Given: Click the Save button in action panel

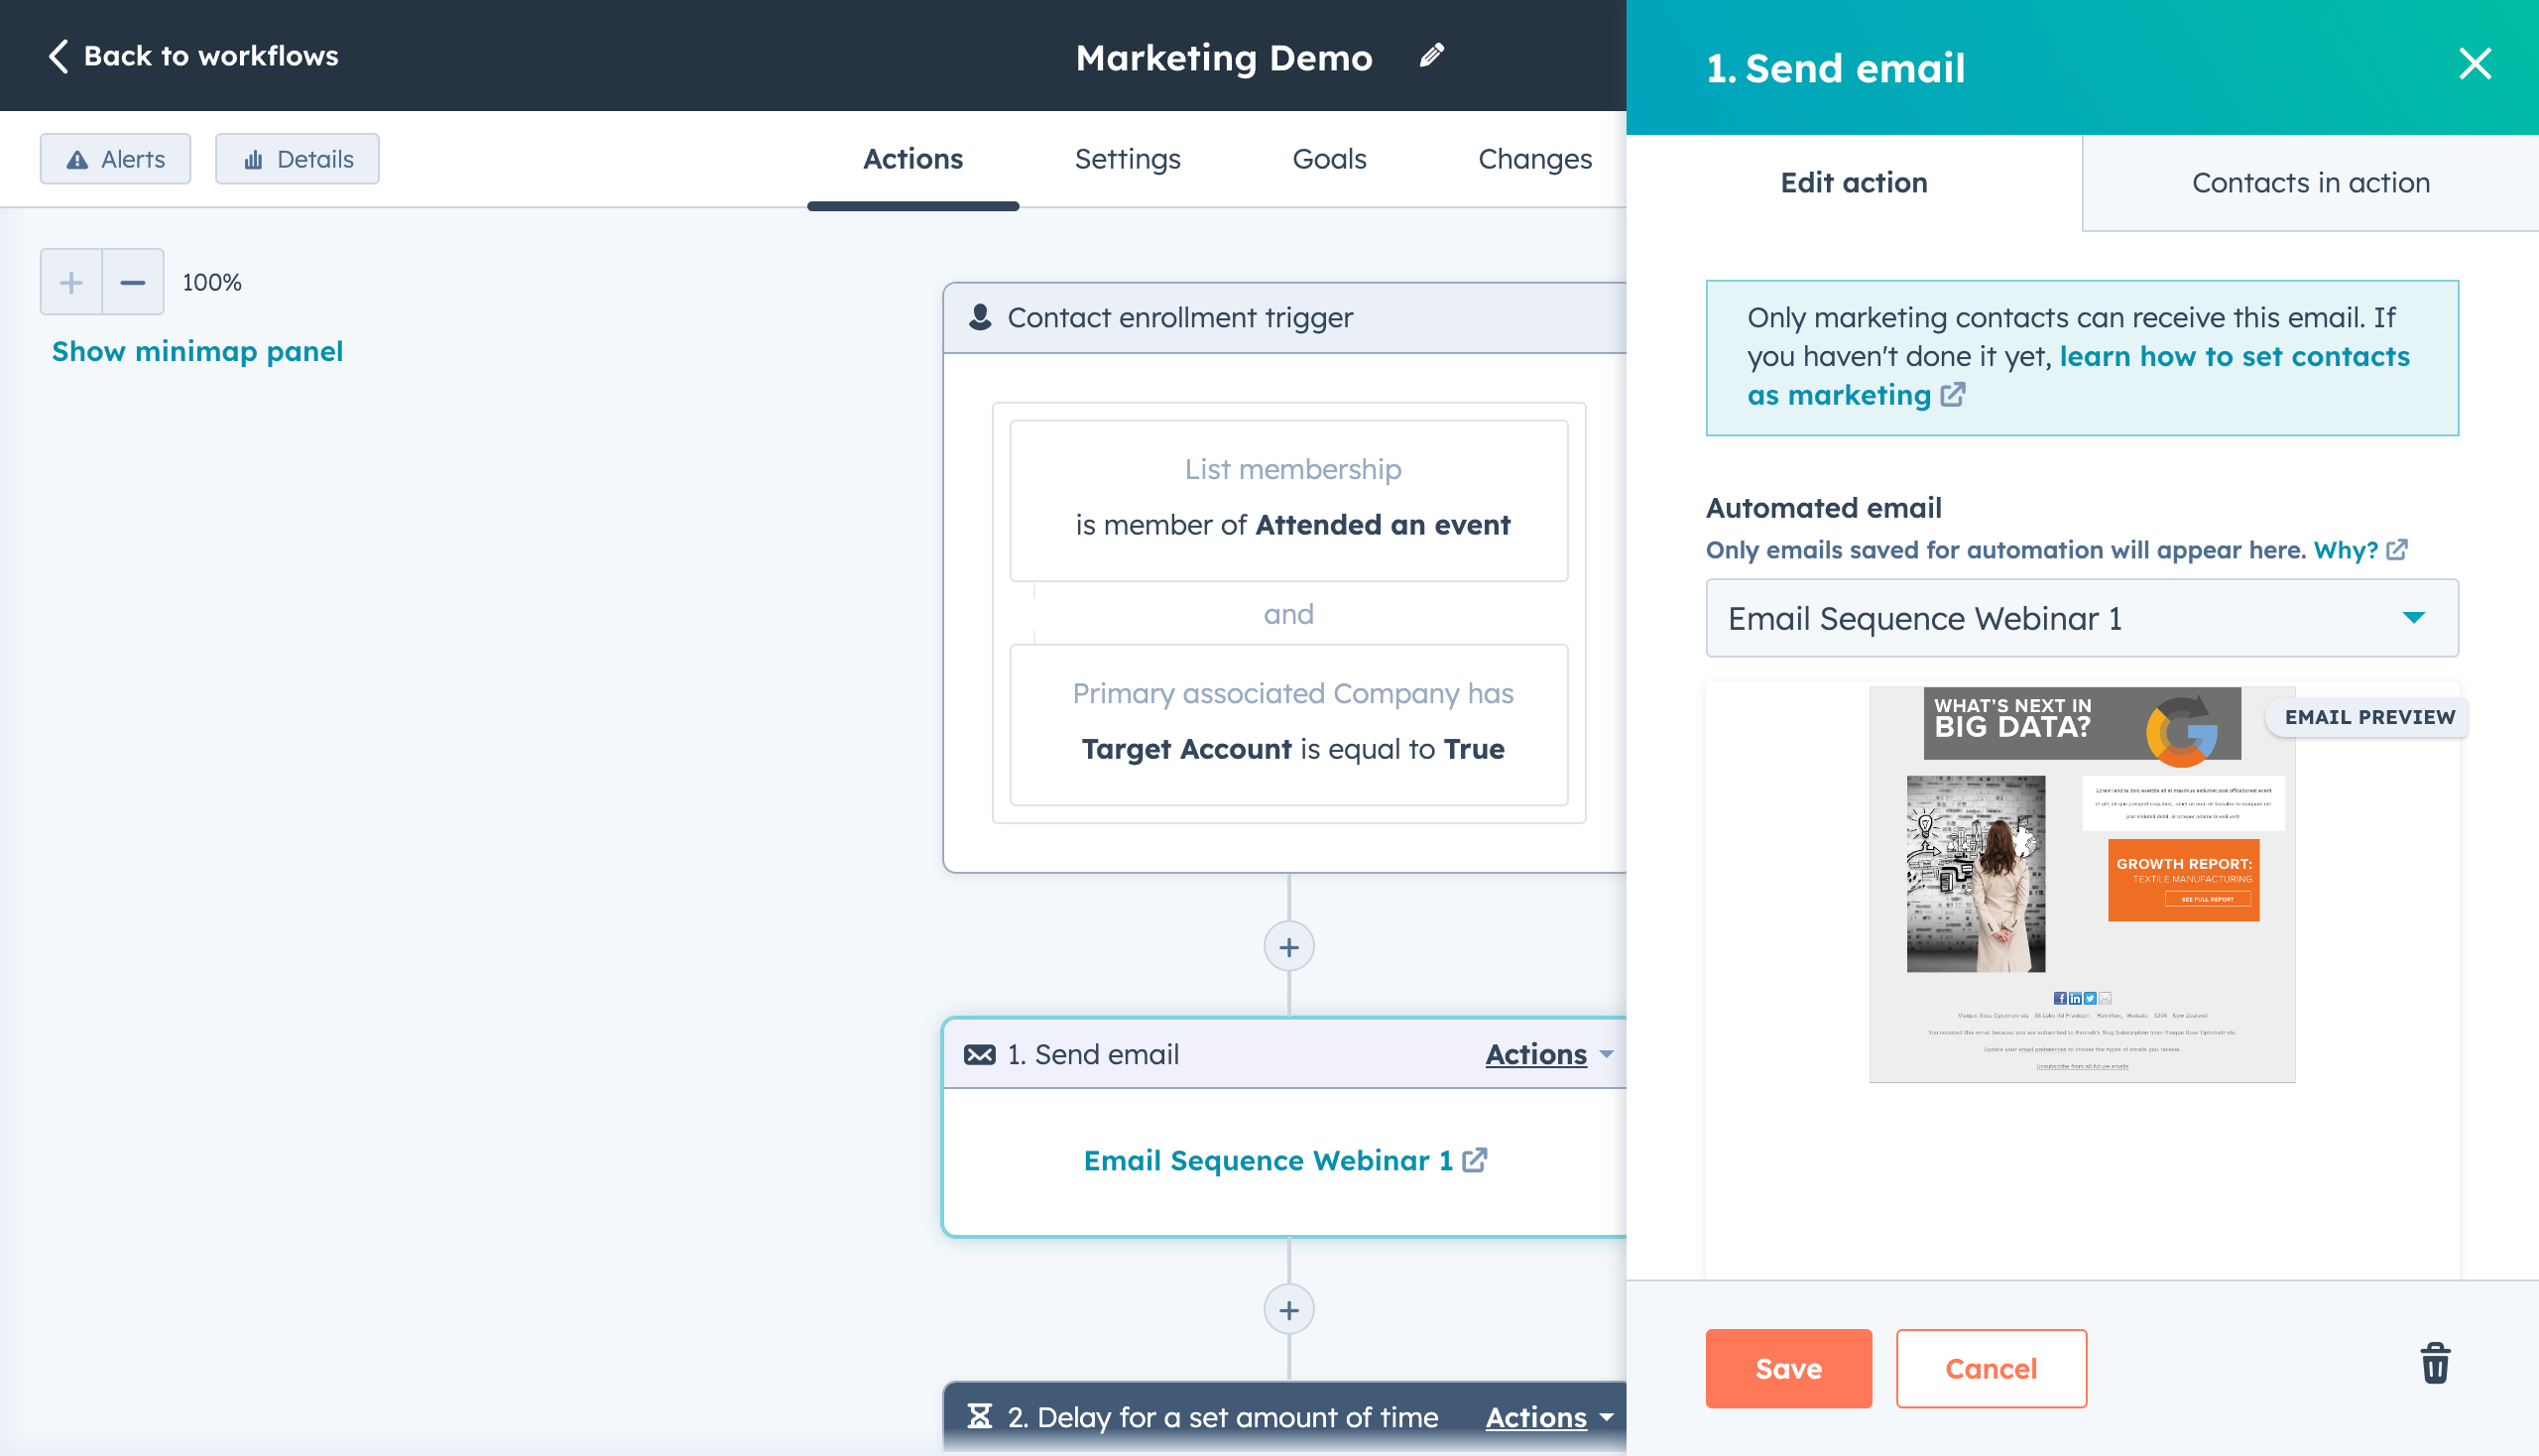Looking at the screenshot, I should point(1787,1369).
